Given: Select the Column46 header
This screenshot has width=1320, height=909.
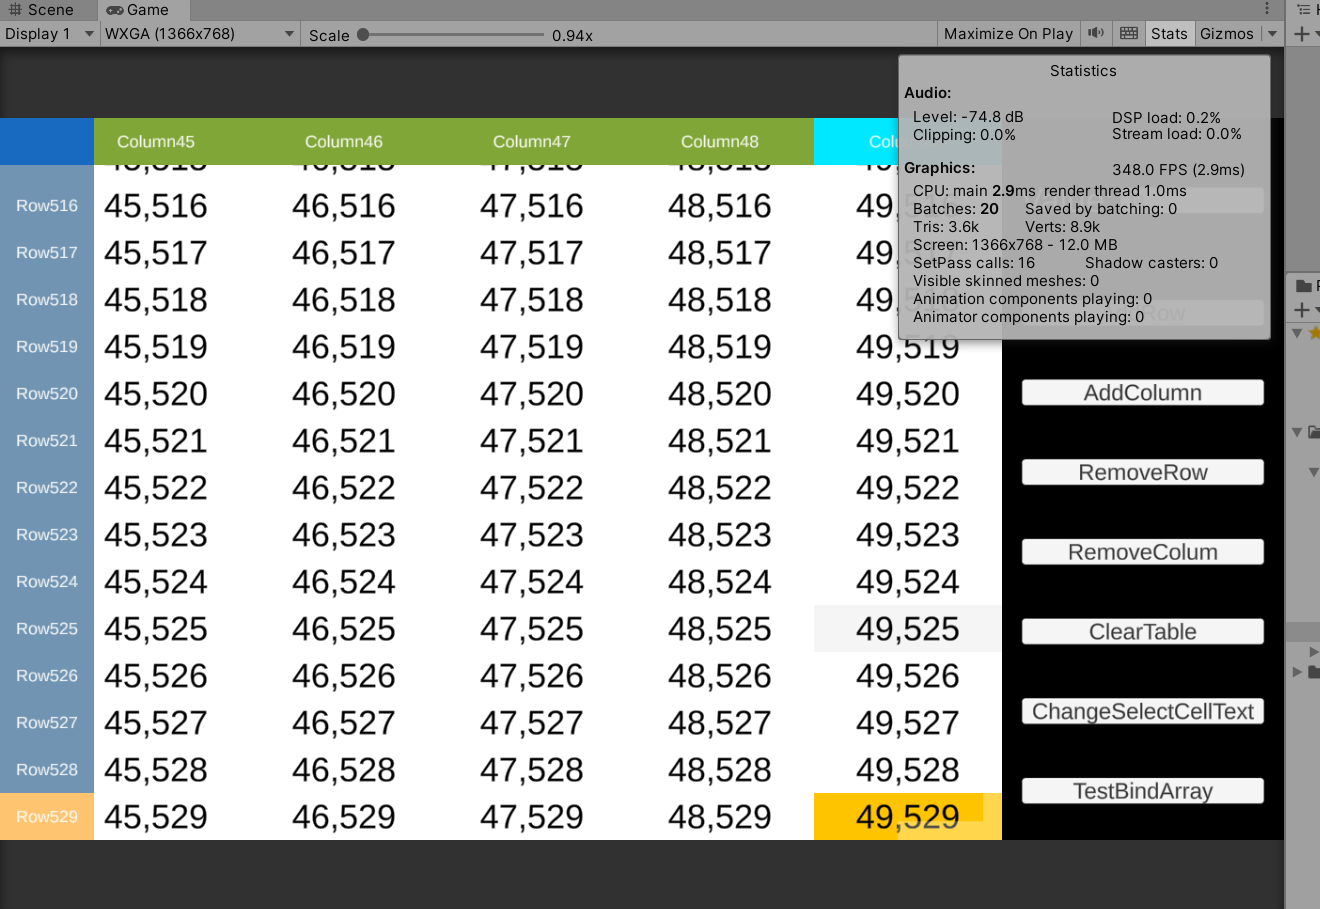Looking at the screenshot, I should 344,142.
